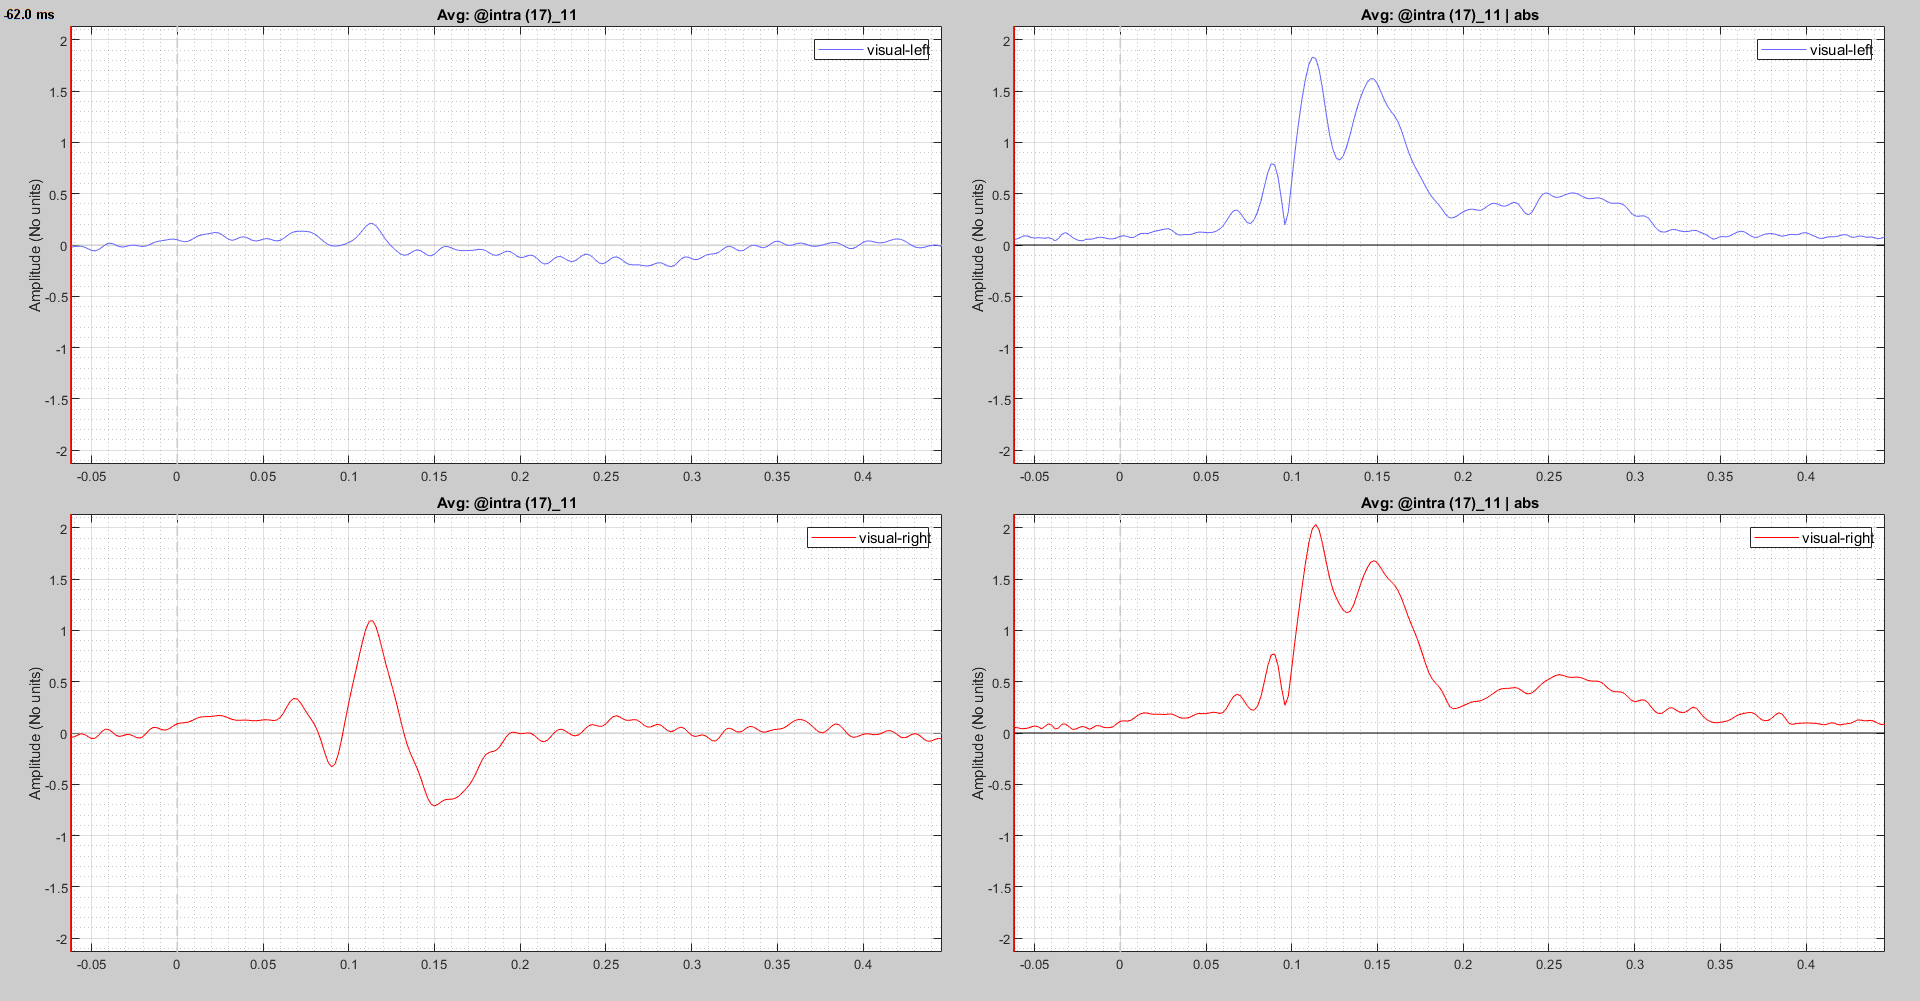Image resolution: width=1920 pixels, height=1001 pixels.
Task: Select the visual-right legend in bottom-left plot
Action: coord(868,538)
